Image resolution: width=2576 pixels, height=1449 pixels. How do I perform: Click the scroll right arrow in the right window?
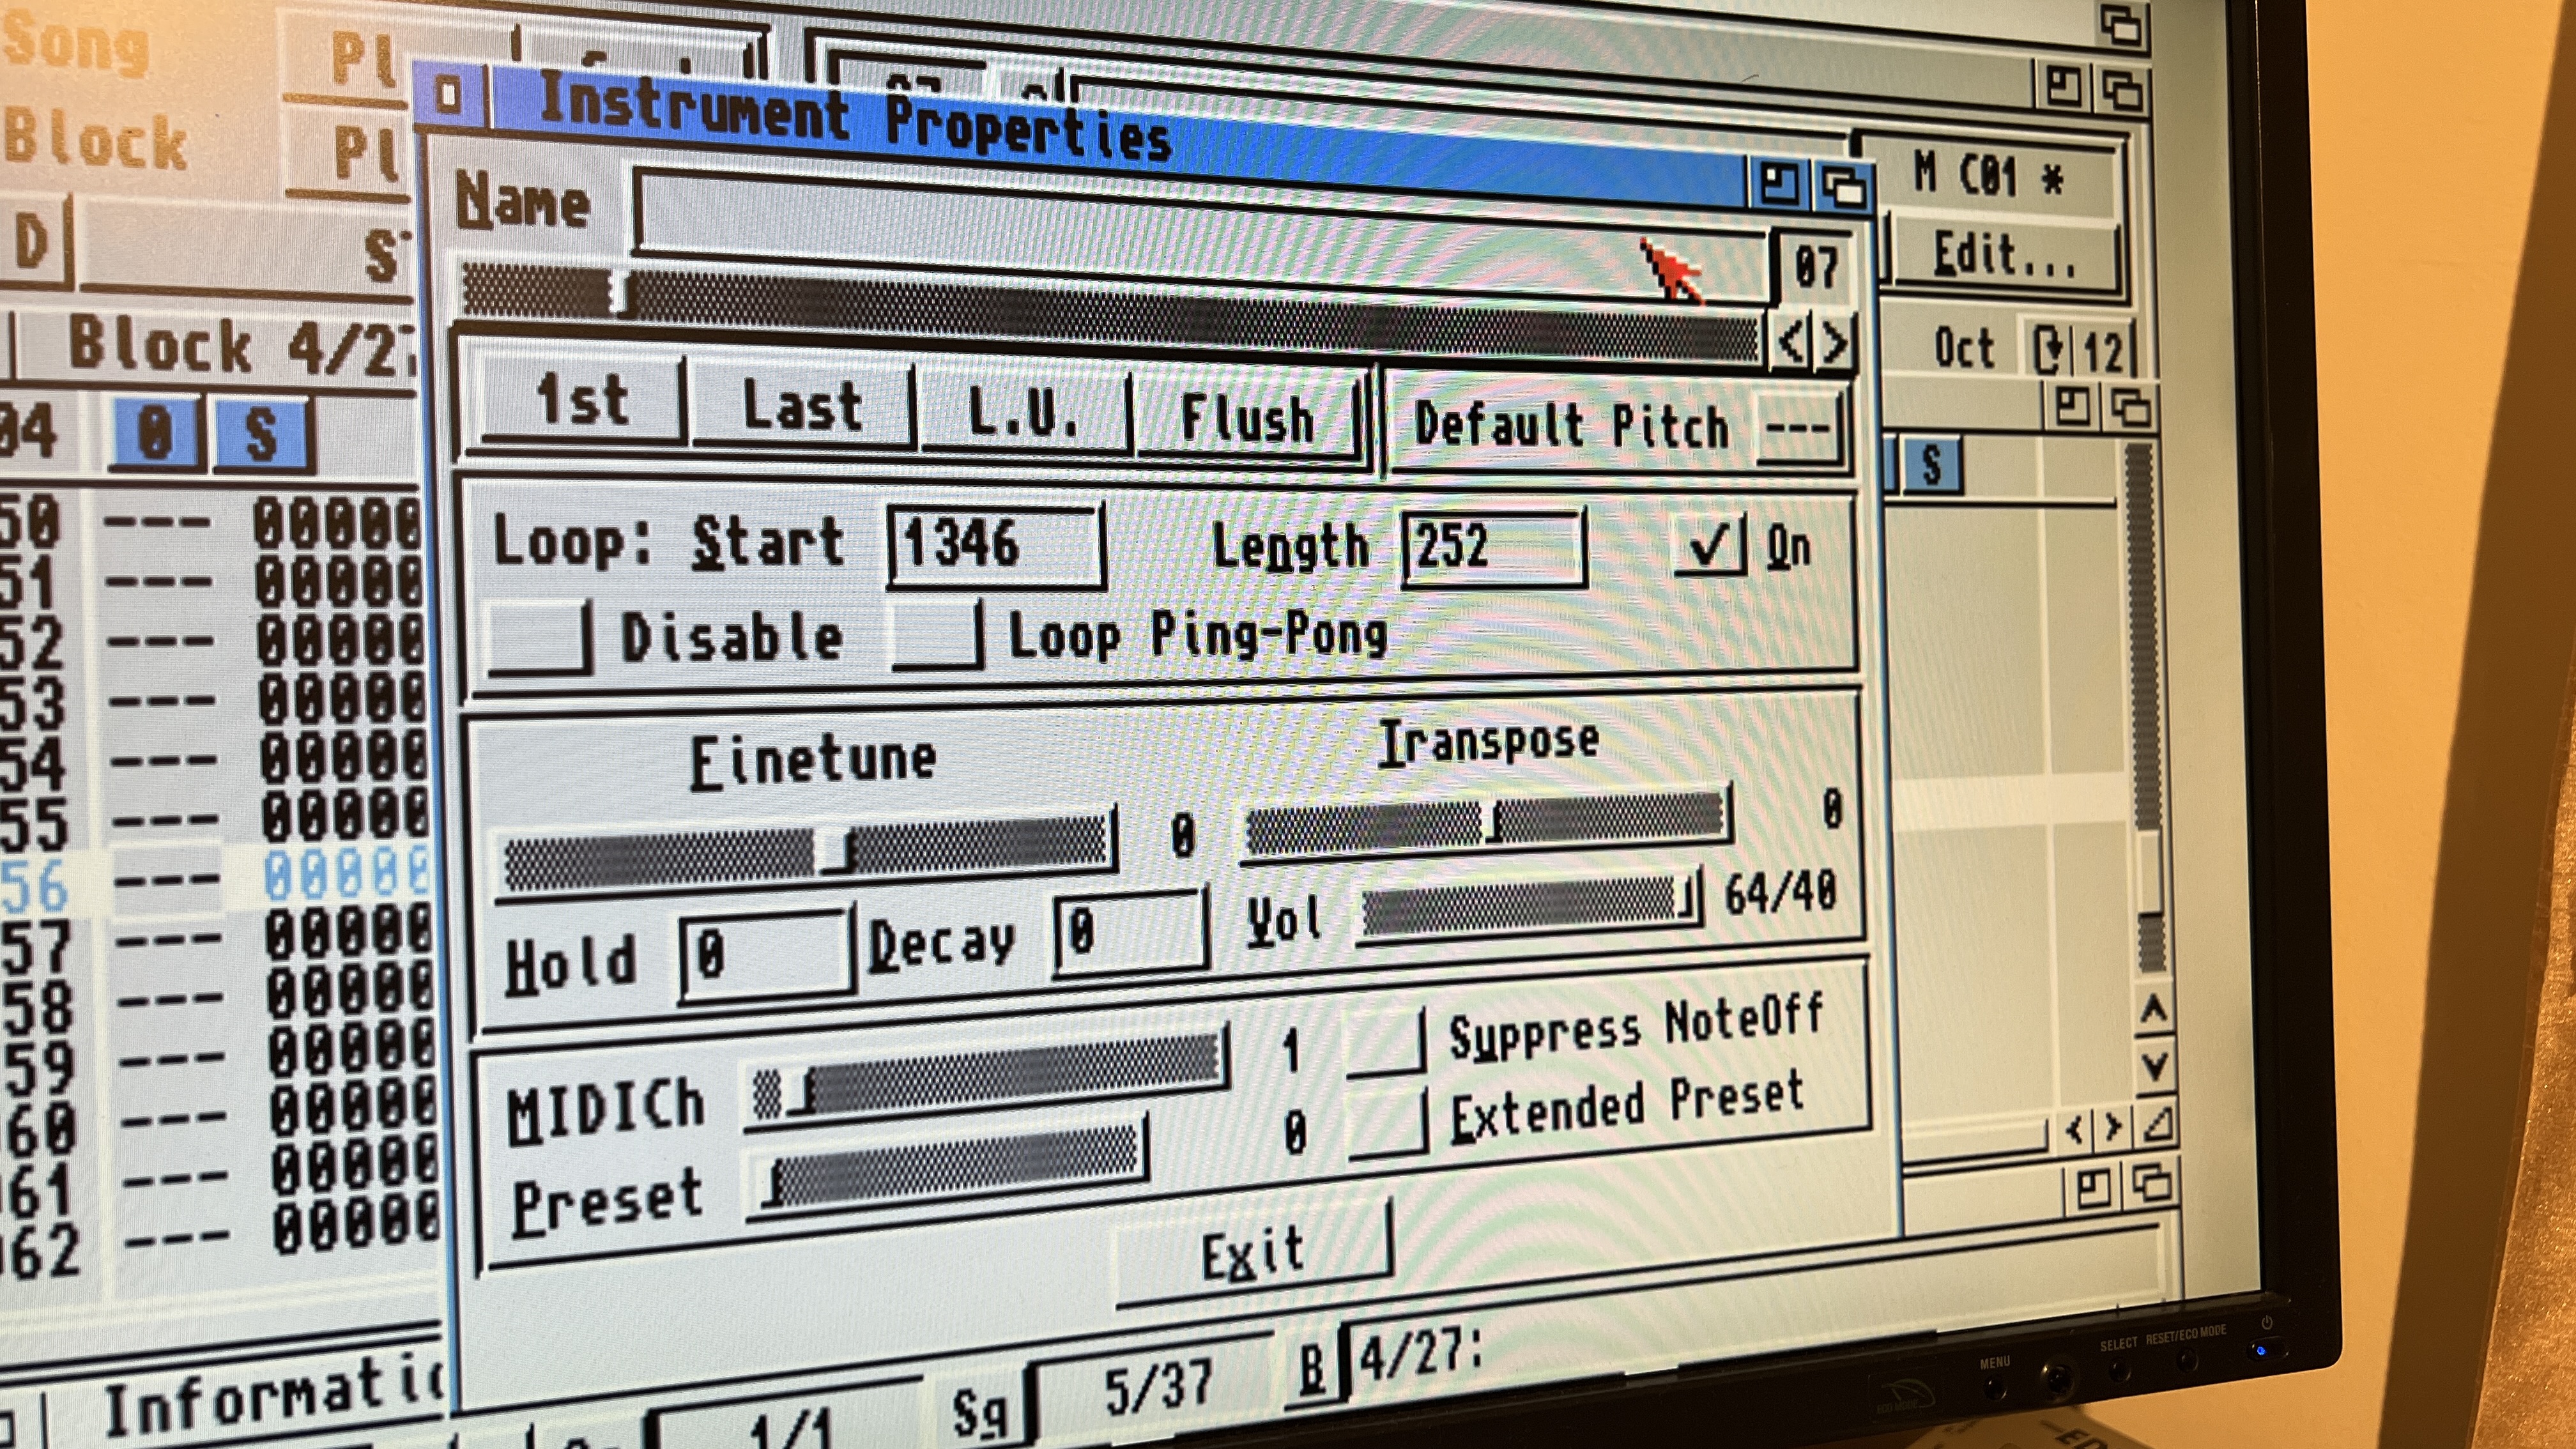2113,1128
